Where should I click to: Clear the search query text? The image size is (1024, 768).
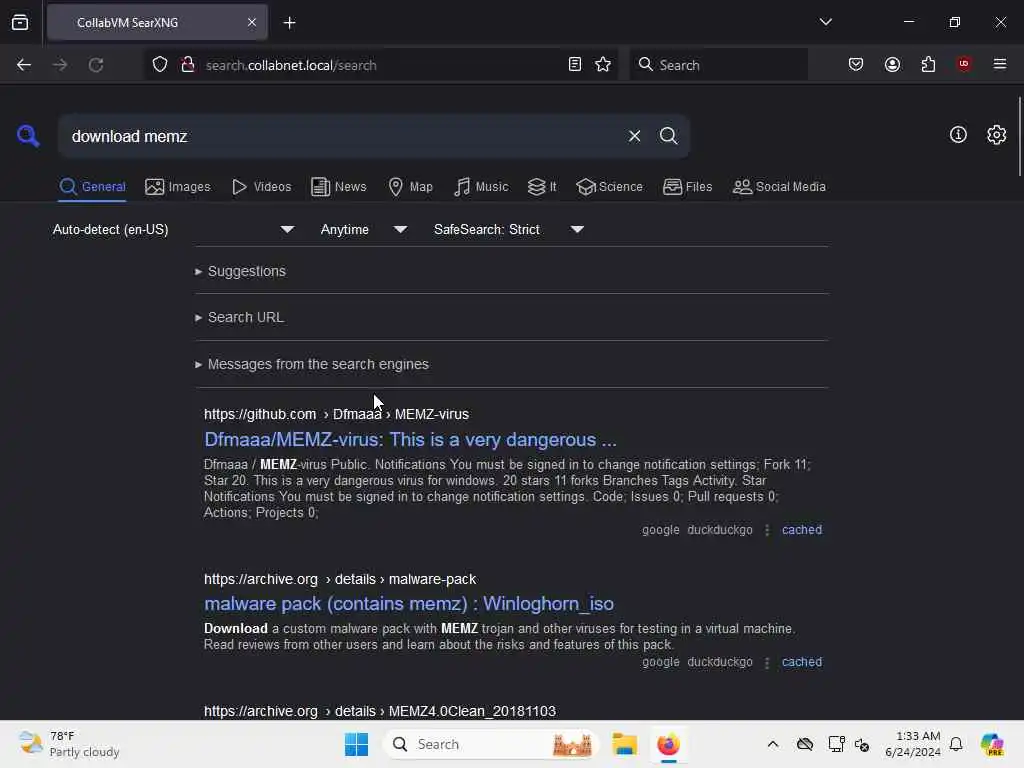pyautogui.click(x=634, y=136)
